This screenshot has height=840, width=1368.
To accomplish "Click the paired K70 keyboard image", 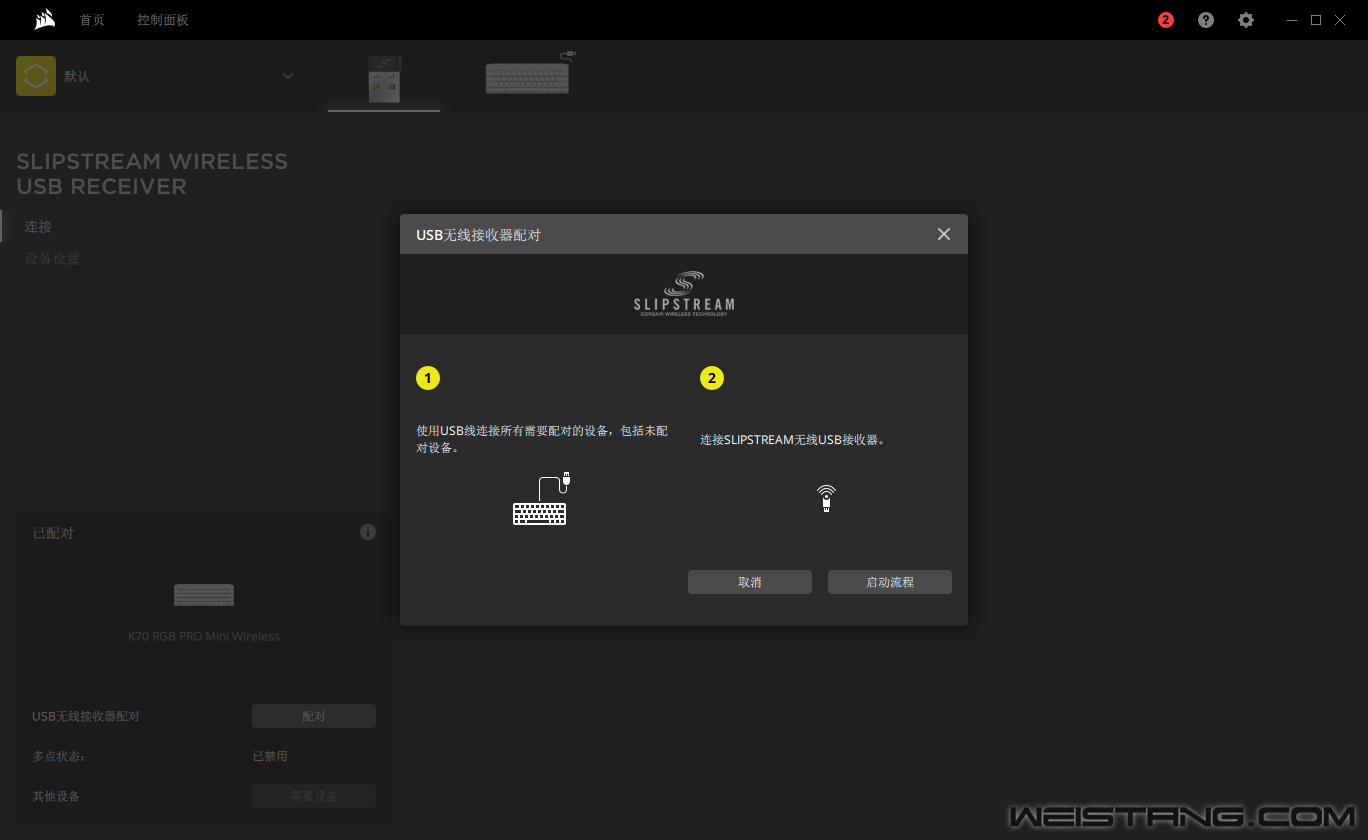I will coord(204,595).
